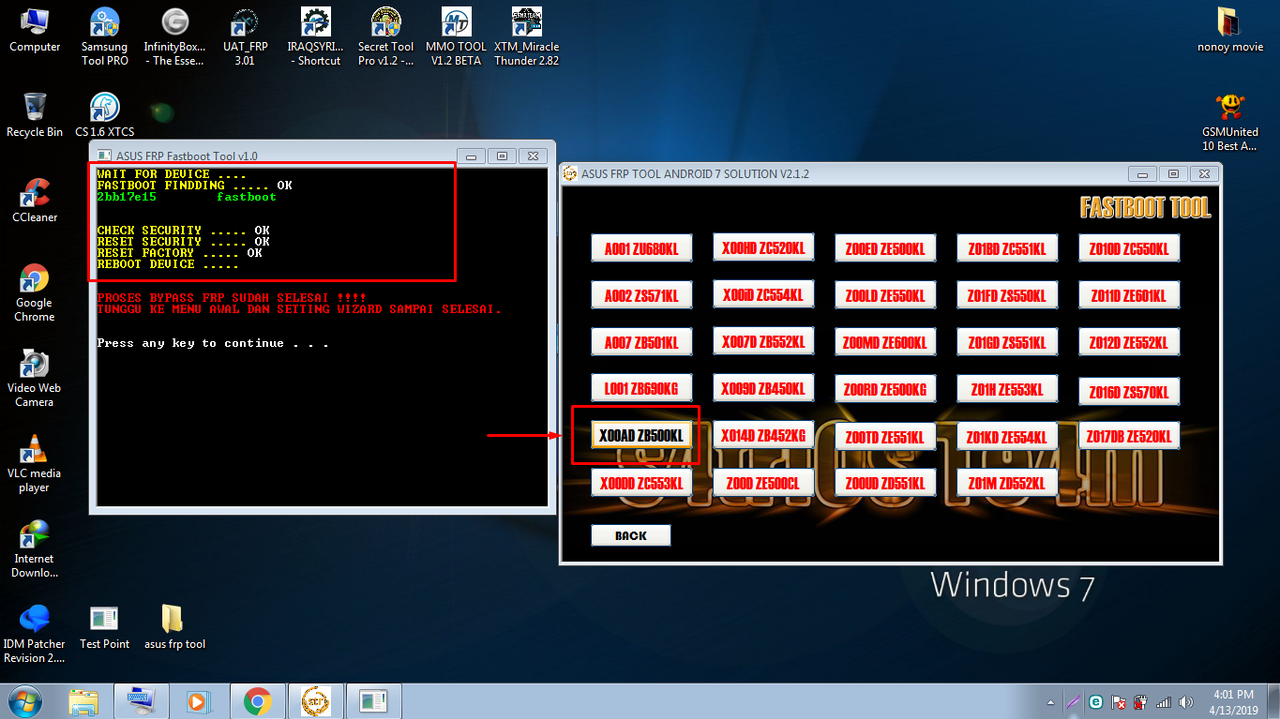Open VLC media player desktop icon
Image resolution: width=1280 pixels, height=719 pixels.
click(x=34, y=464)
